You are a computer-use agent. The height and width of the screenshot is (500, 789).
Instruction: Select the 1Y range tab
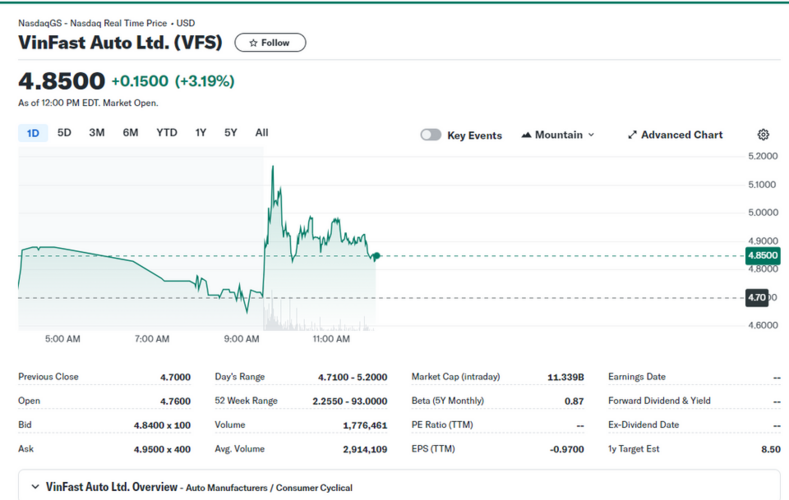point(201,133)
